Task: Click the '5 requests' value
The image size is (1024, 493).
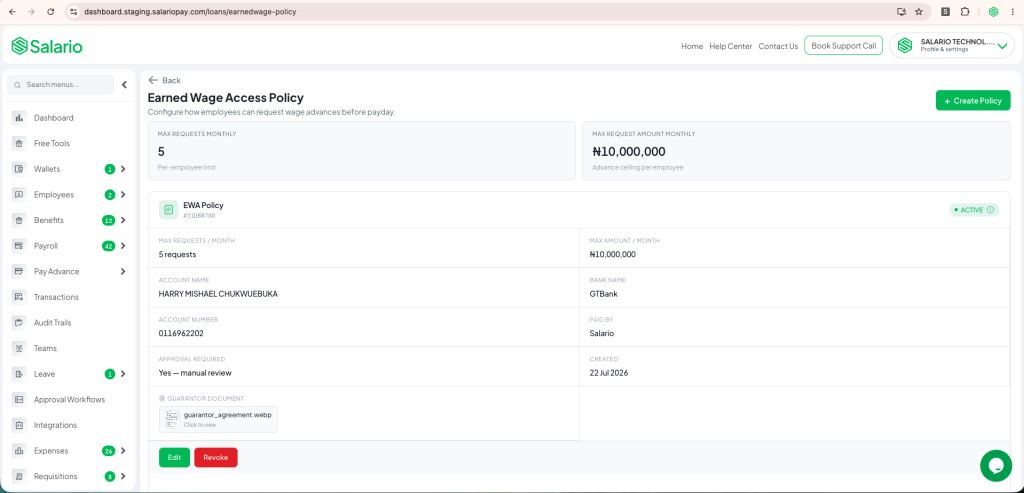Action: pyautogui.click(x=178, y=255)
